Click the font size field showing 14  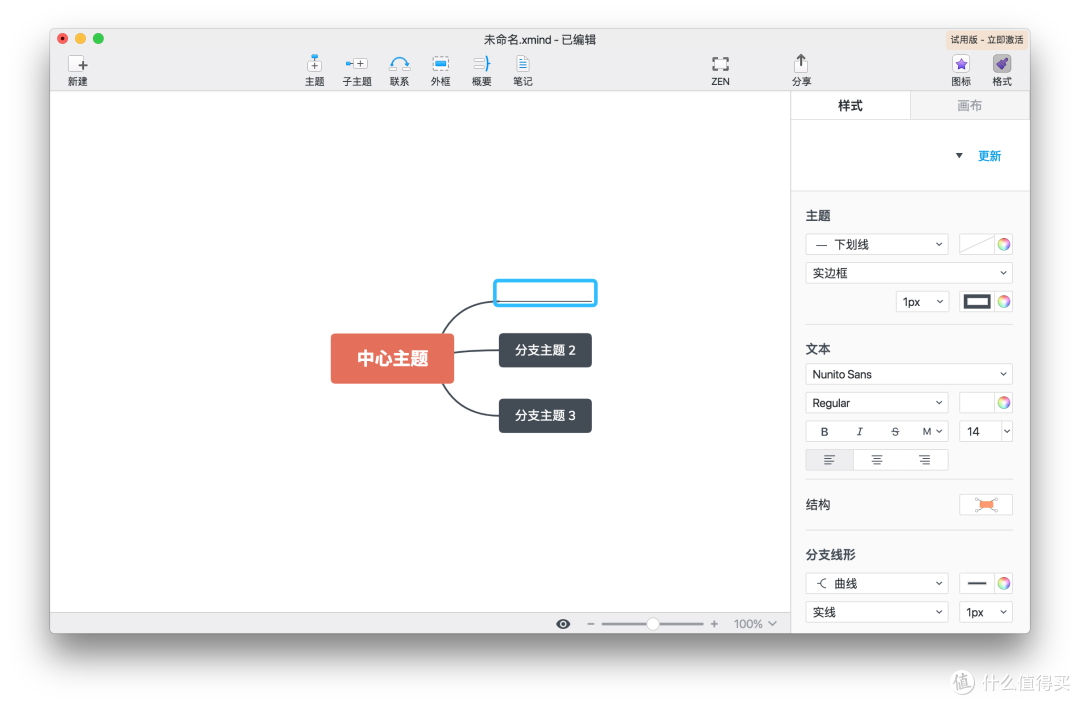[x=979, y=432]
